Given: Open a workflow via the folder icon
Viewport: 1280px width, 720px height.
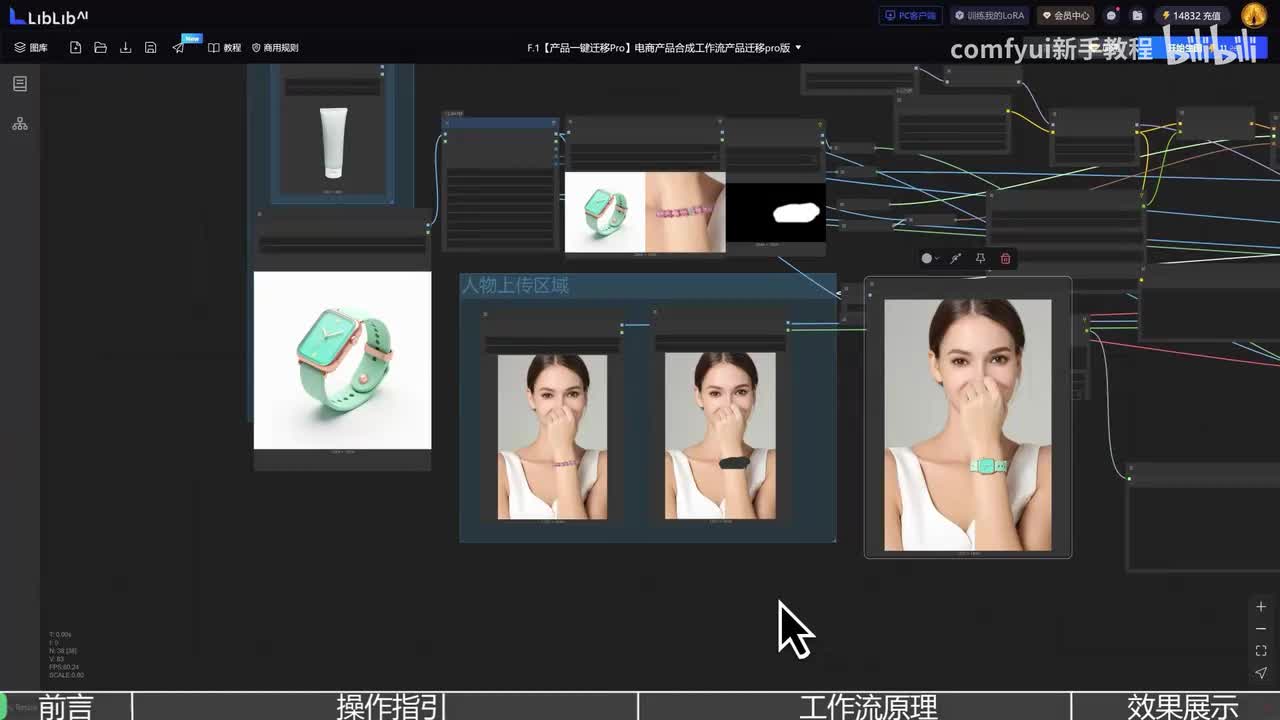Looking at the screenshot, I should coord(100,48).
